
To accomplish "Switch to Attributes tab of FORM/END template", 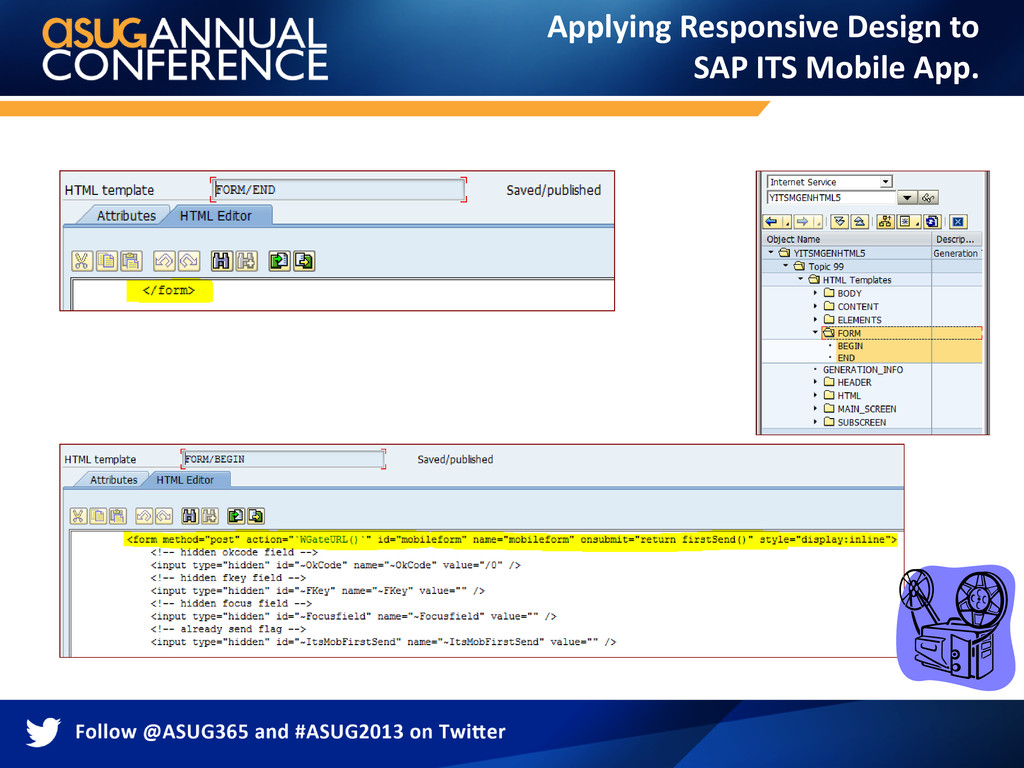I will (x=126, y=216).
